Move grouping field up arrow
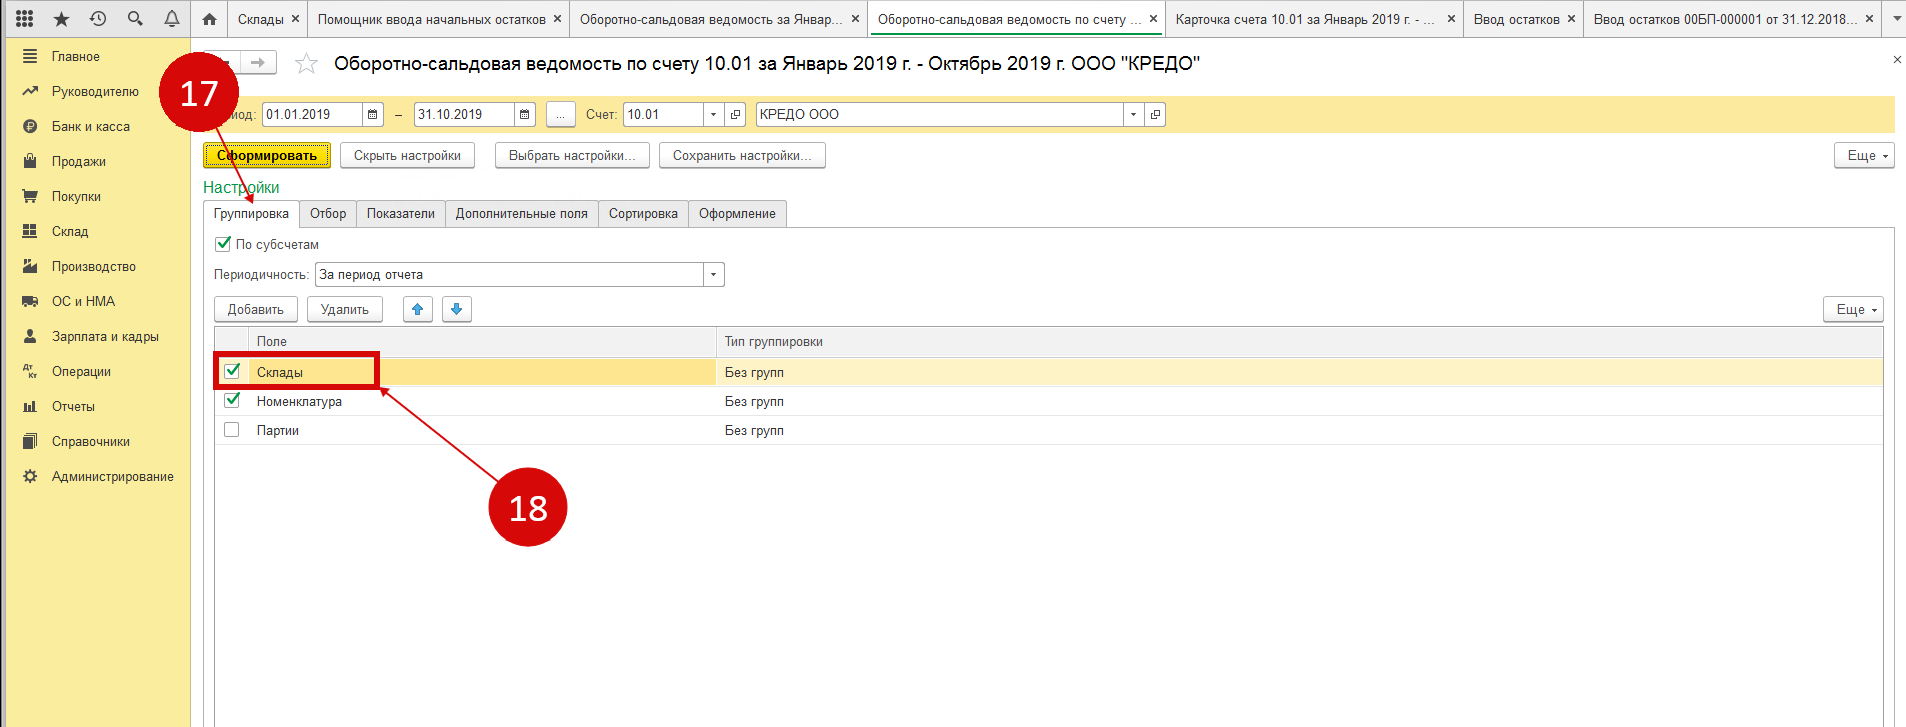Image resolution: width=1906 pixels, height=727 pixels. (418, 309)
